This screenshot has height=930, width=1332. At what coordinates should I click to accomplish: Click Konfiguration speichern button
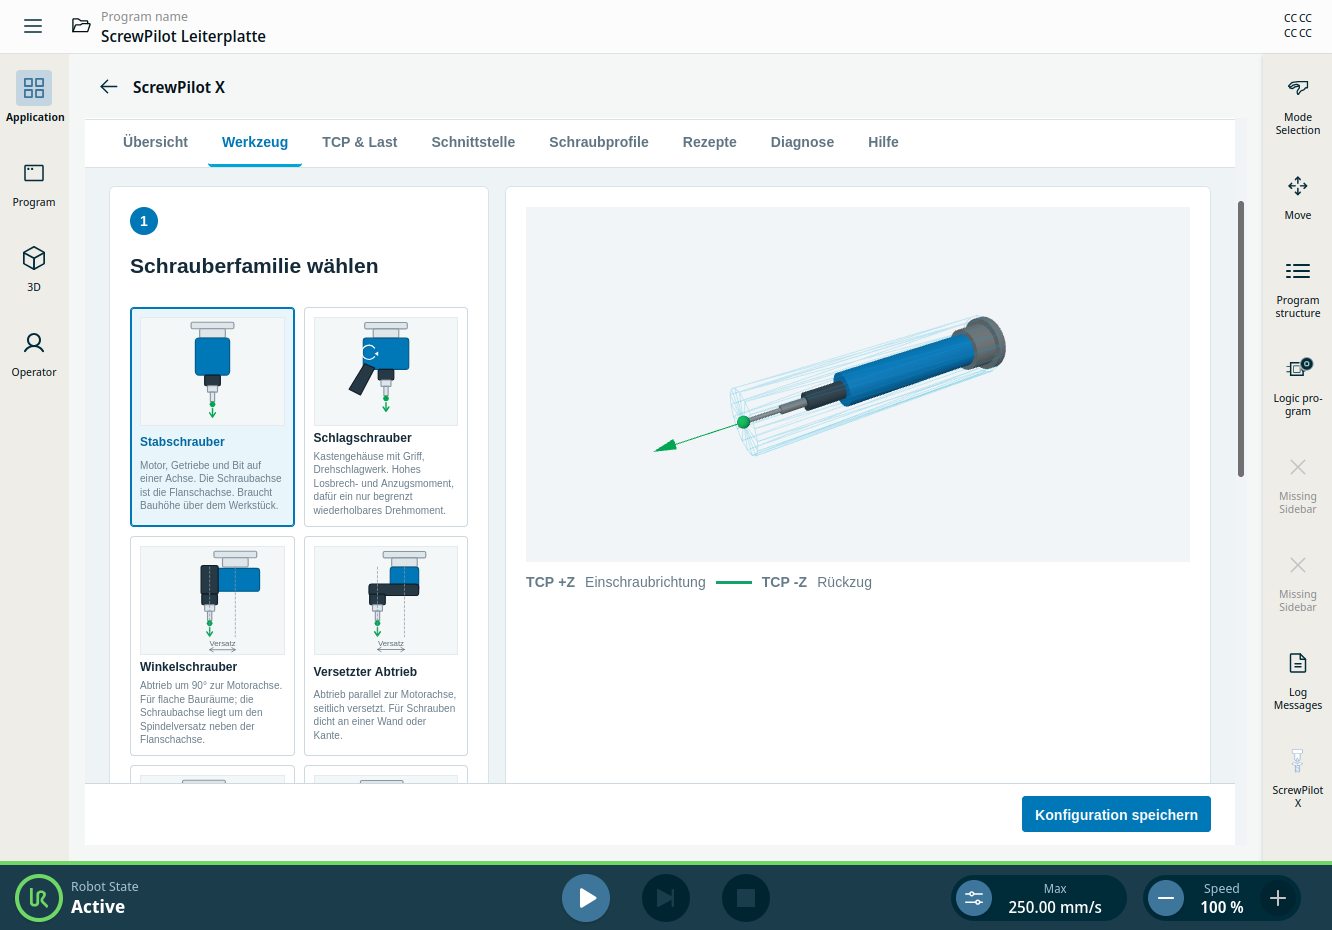tap(1116, 814)
